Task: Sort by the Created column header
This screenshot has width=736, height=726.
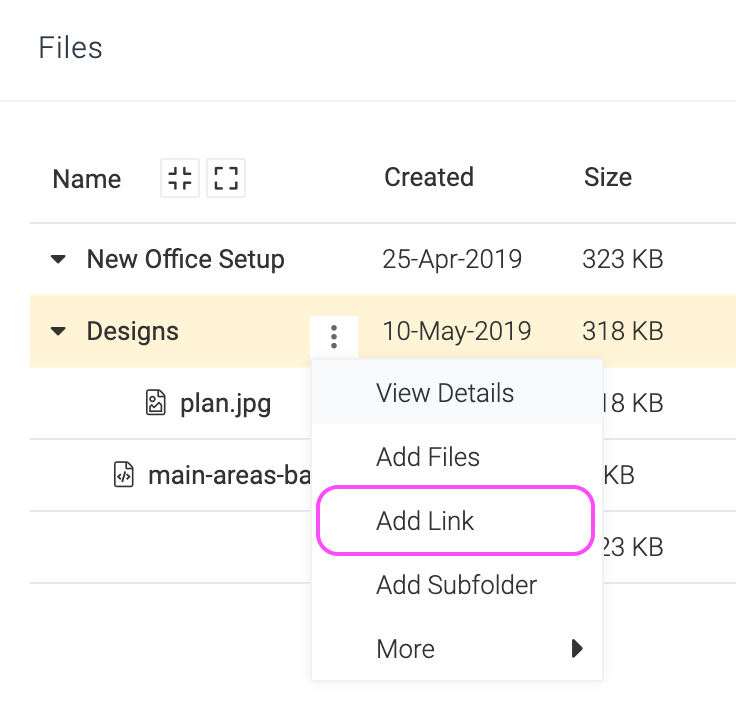Action: (x=429, y=177)
